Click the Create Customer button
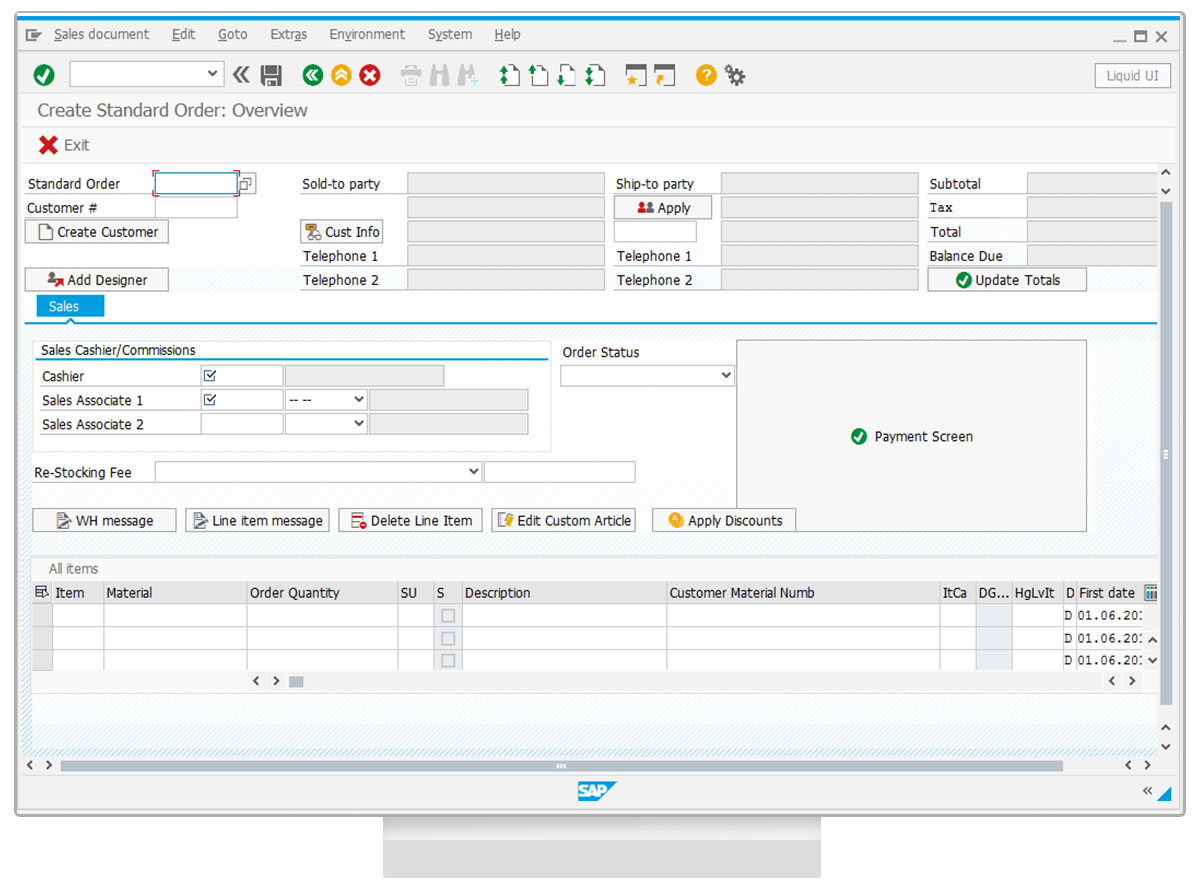The height and width of the screenshot is (888, 1200). tap(97, 232)
